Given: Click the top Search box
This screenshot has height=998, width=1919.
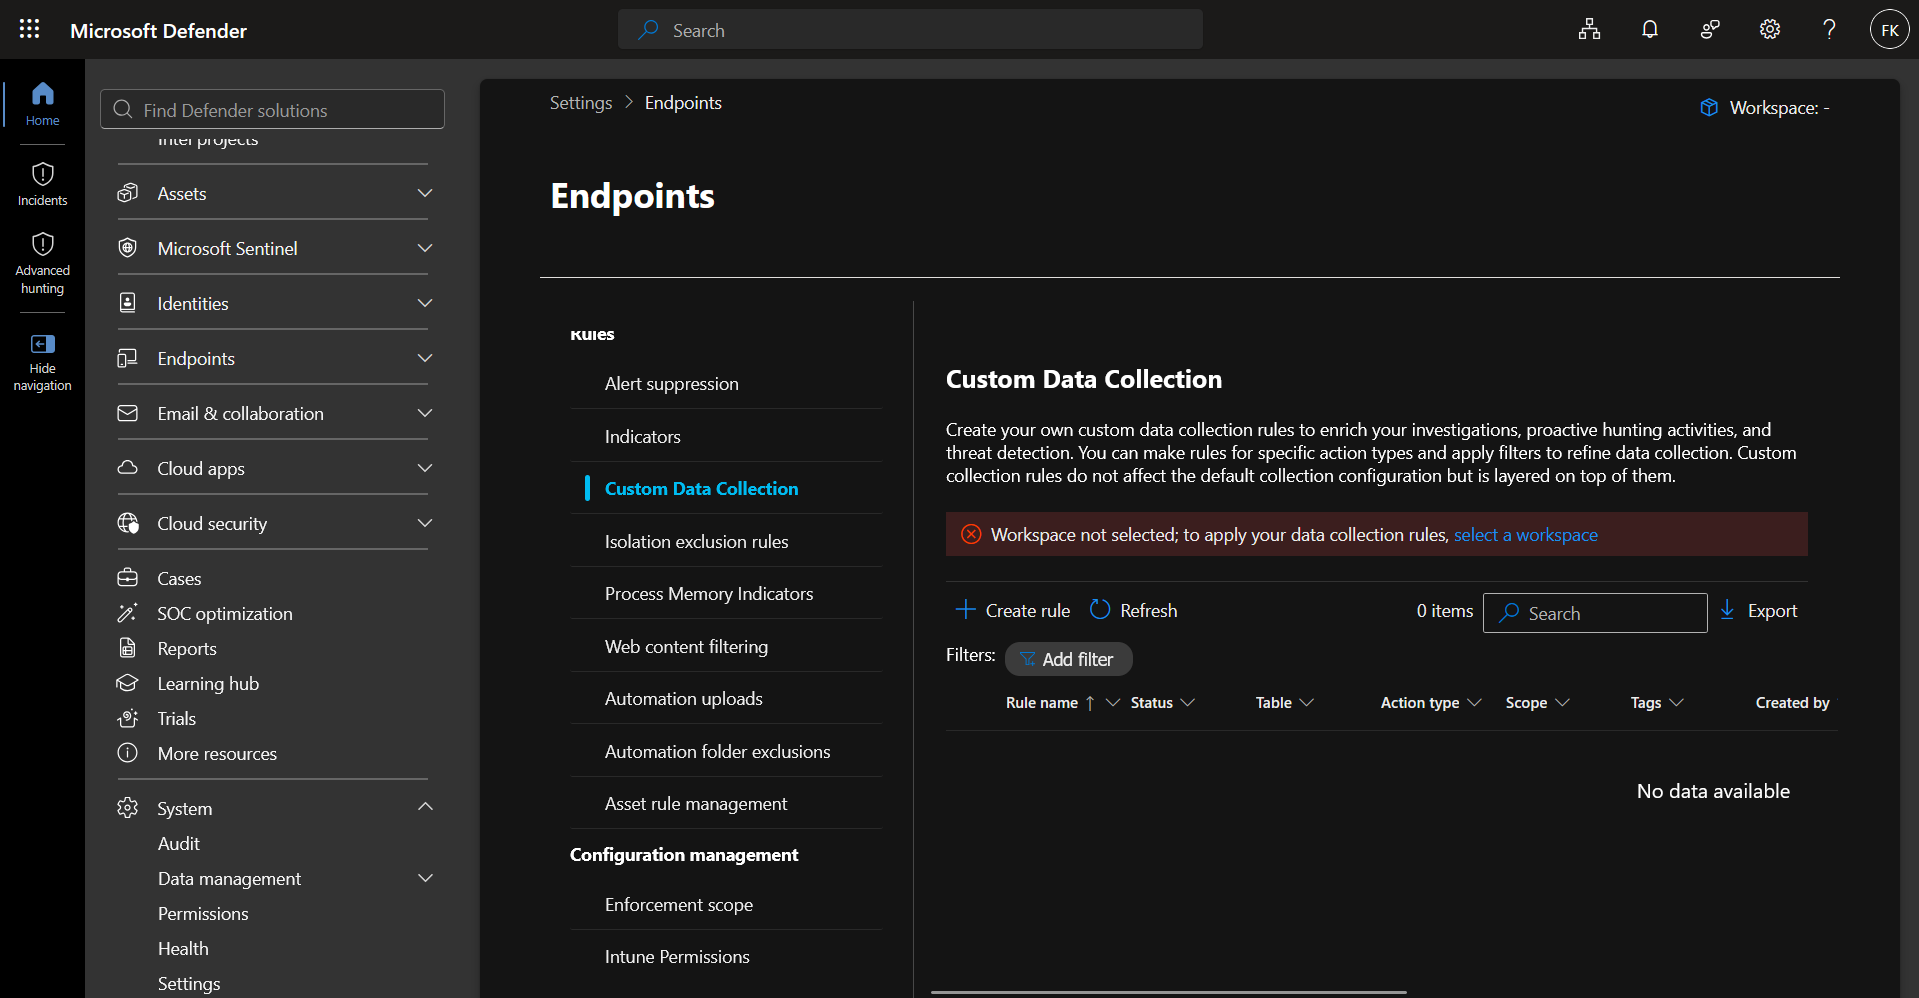Looking at the screenshot, I should [910, 30].
